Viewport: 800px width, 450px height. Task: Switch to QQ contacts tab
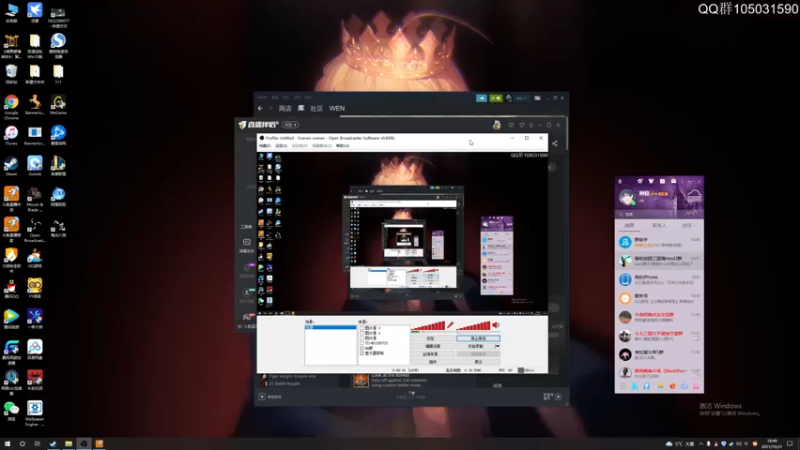[659, 225]
